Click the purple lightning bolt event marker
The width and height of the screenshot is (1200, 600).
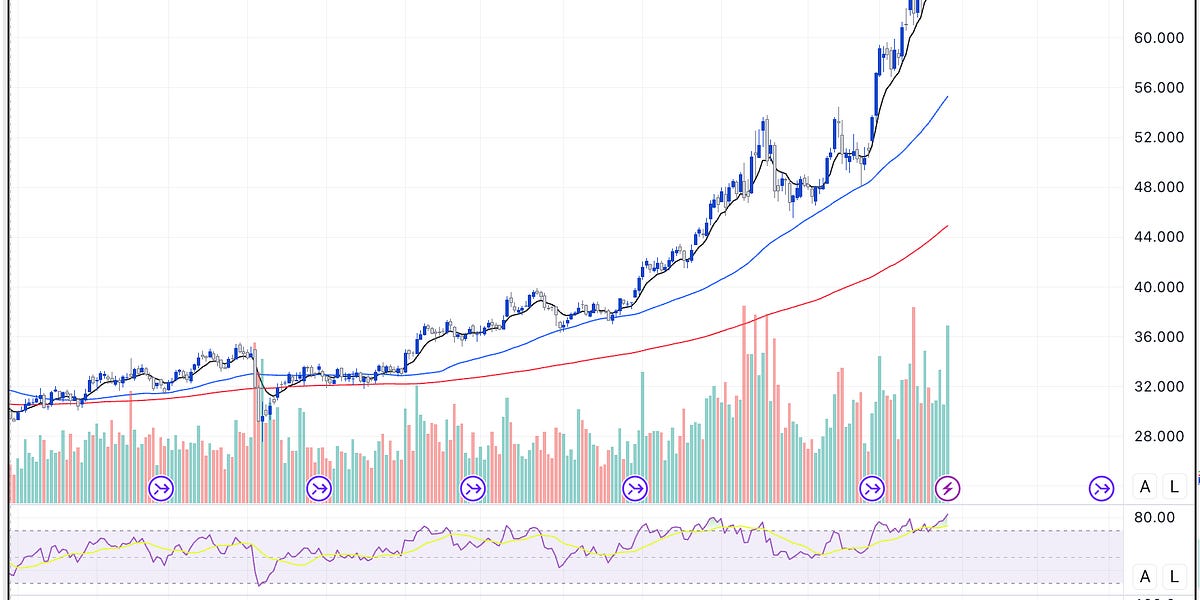click(948, 487)
